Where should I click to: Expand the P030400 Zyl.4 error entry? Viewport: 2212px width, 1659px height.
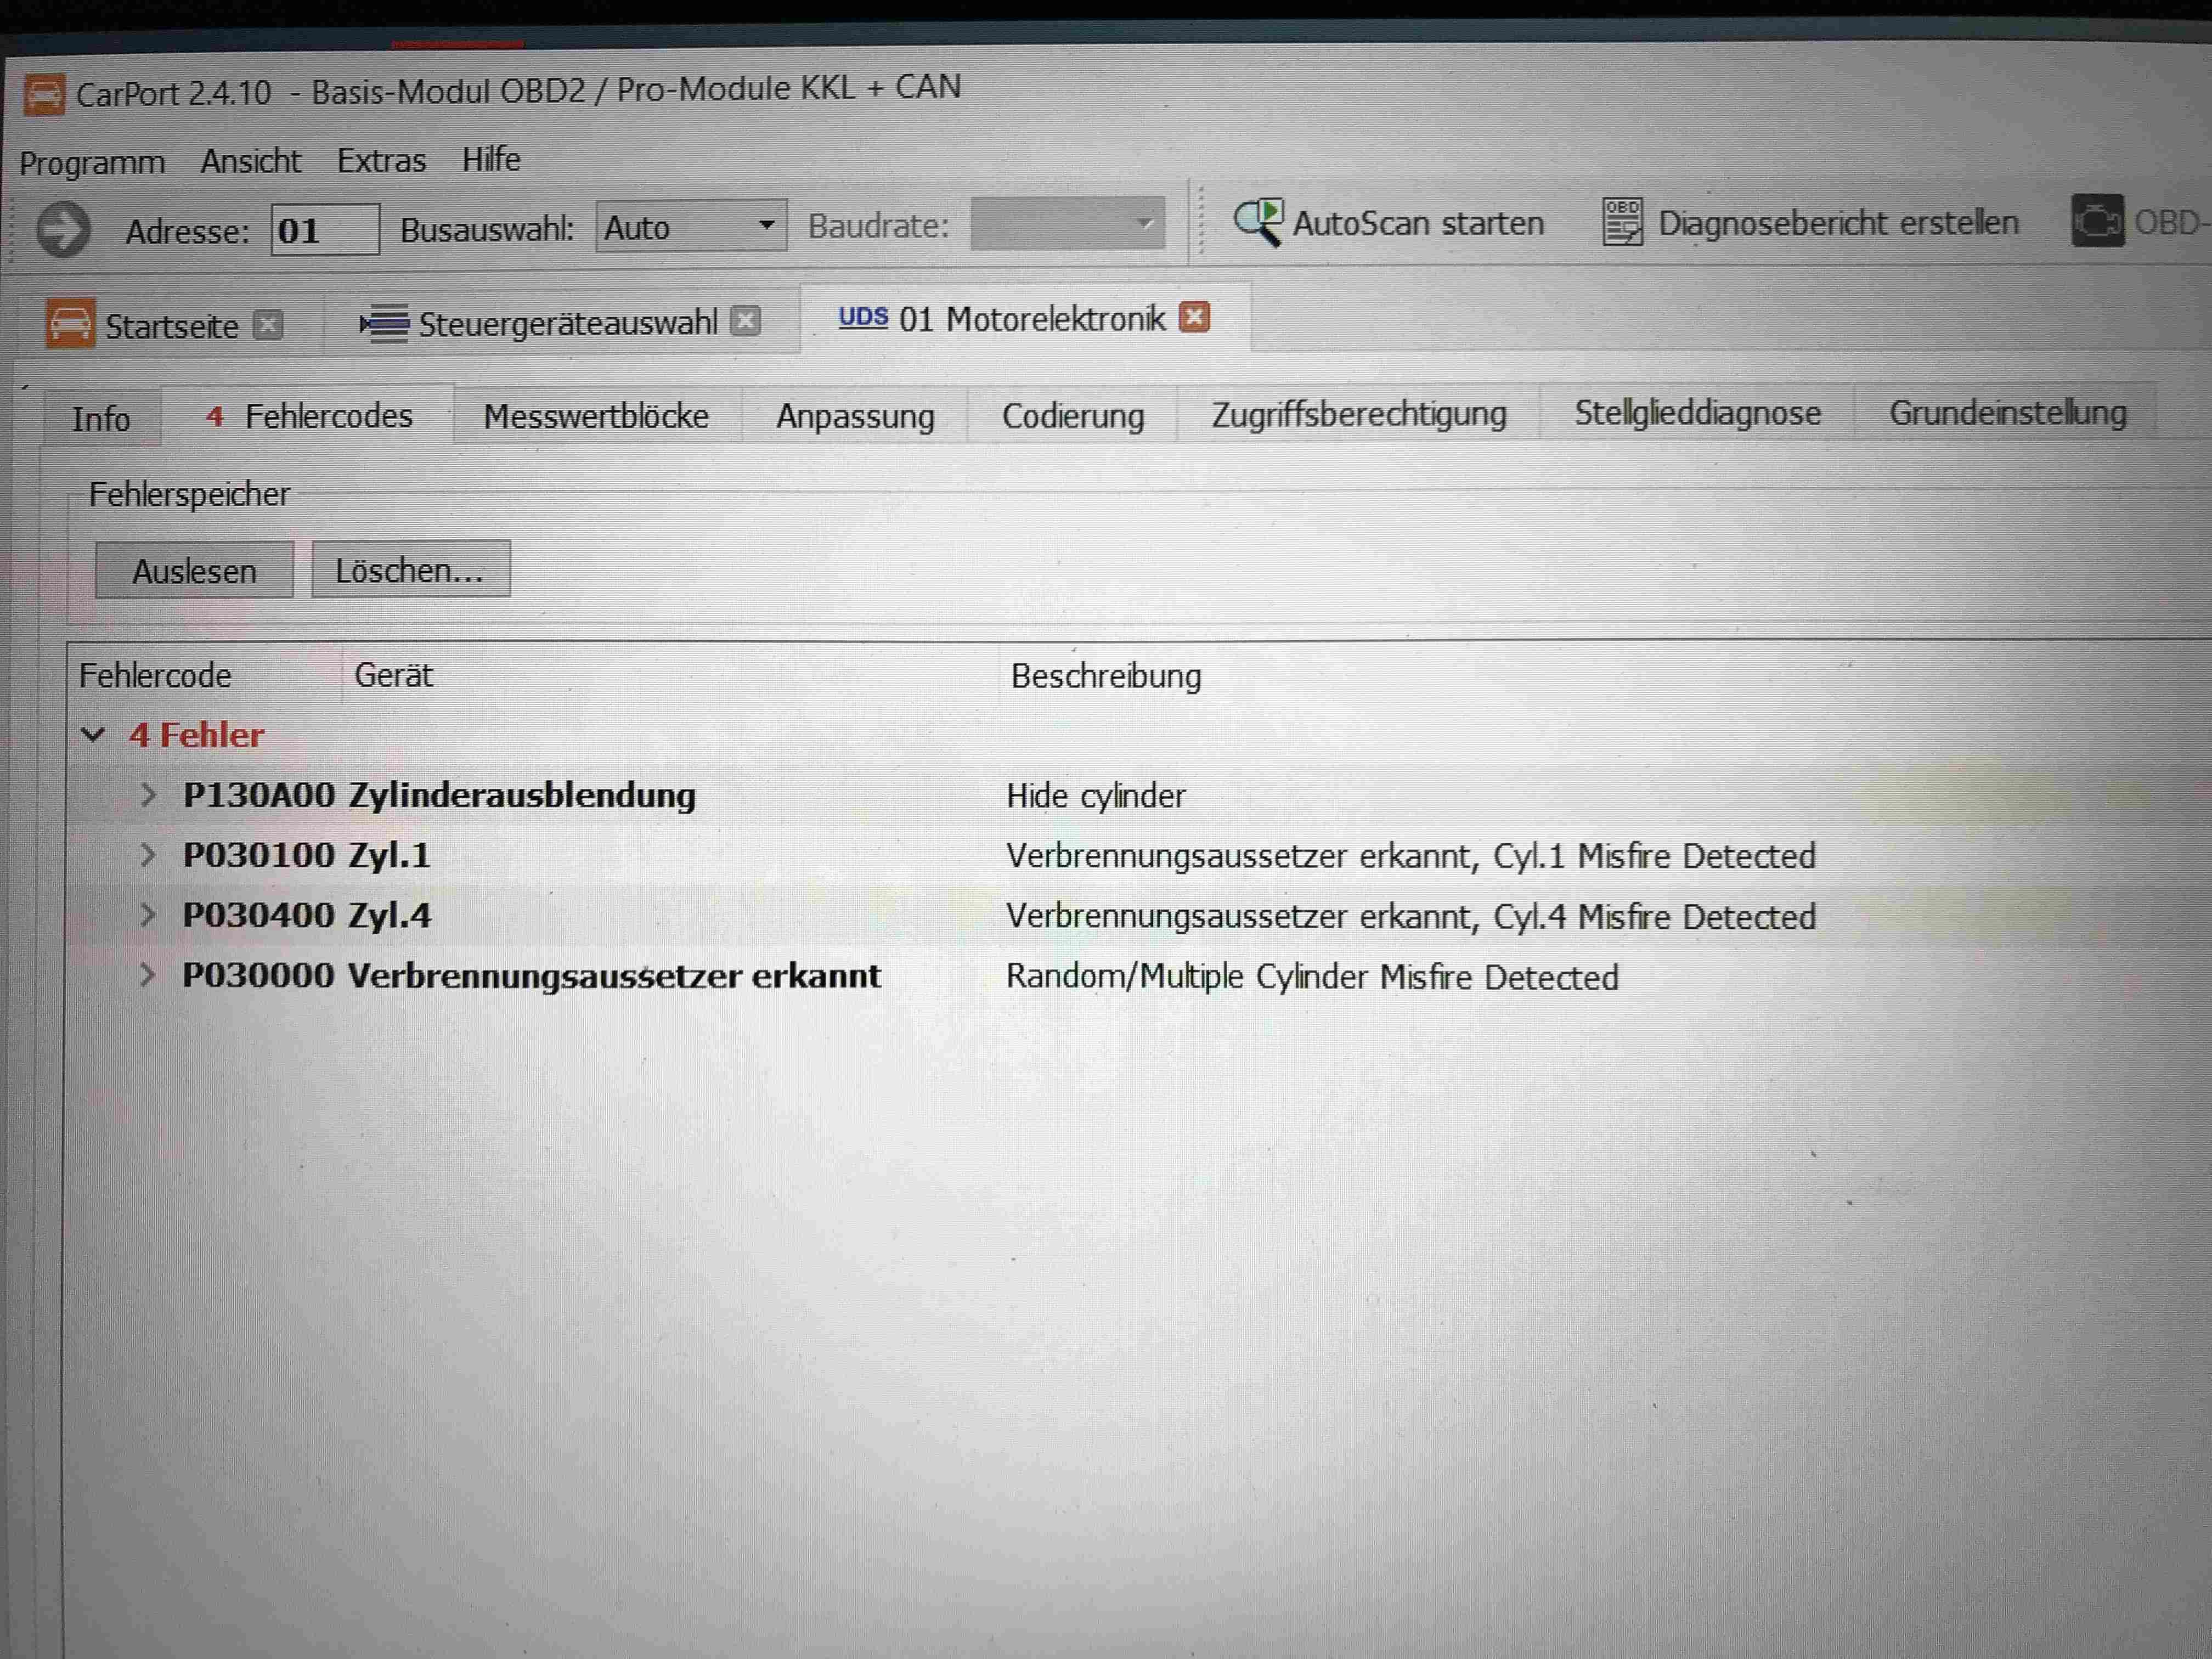[x=148, y=915]
